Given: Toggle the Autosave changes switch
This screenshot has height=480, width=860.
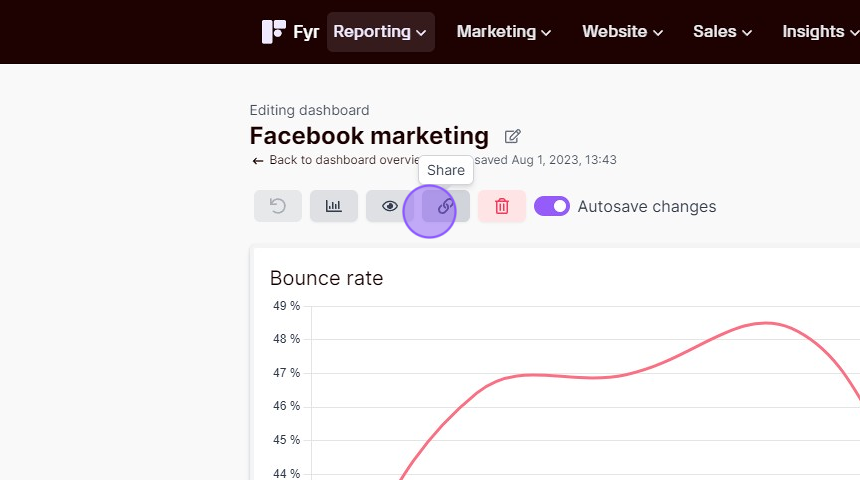Looking at the screenshot, I should point(552,206).
